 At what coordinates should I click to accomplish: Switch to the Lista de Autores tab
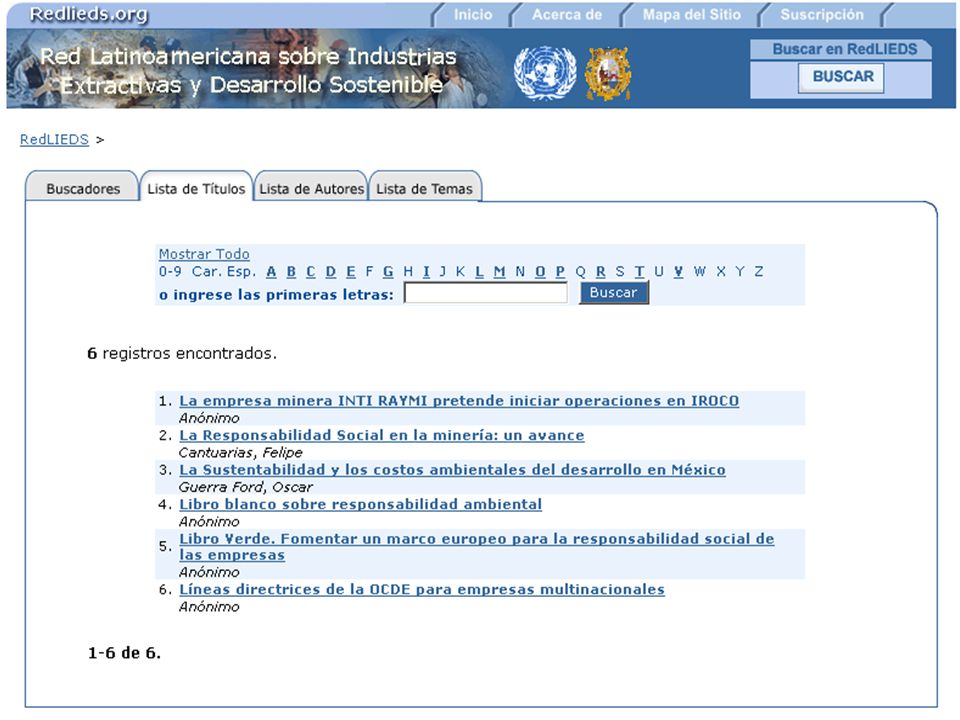tap(311, 189)
